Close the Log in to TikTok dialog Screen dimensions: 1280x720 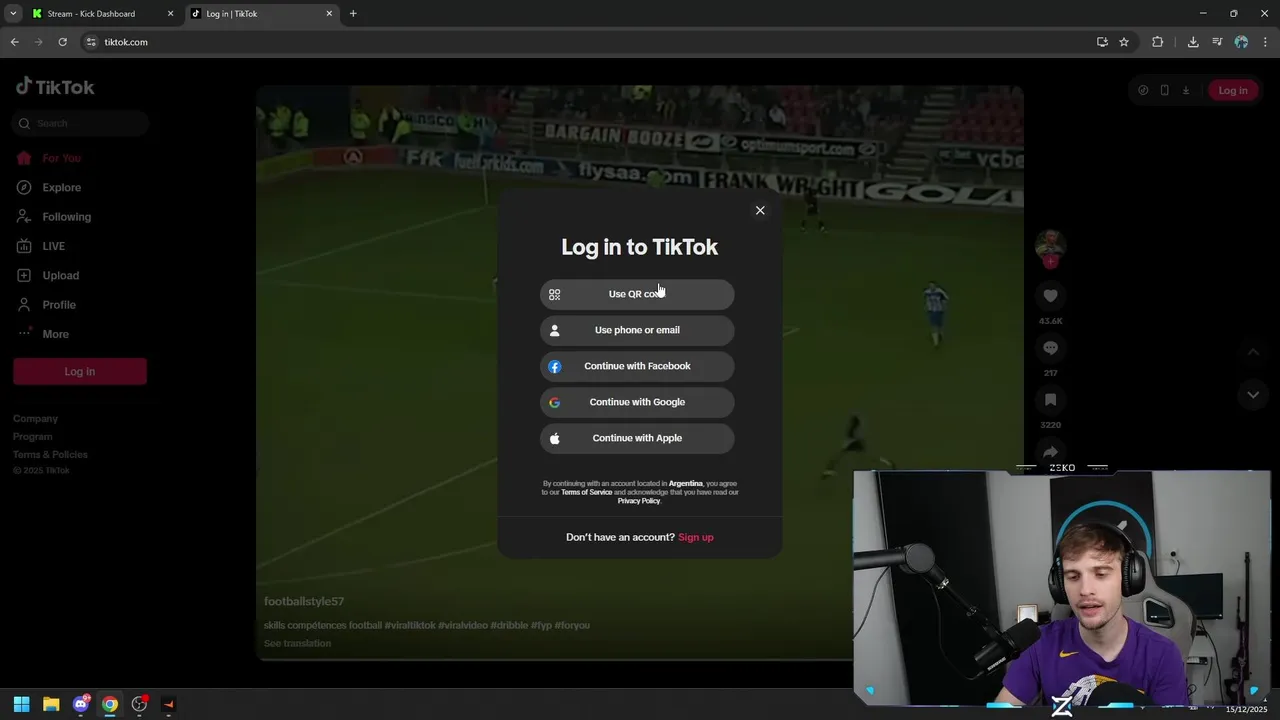coord(760,210)
